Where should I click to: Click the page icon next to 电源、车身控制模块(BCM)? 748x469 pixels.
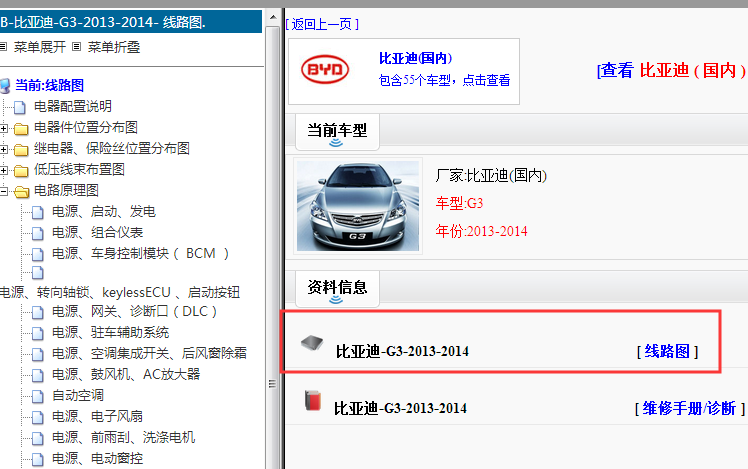click(x=38, y=254)
